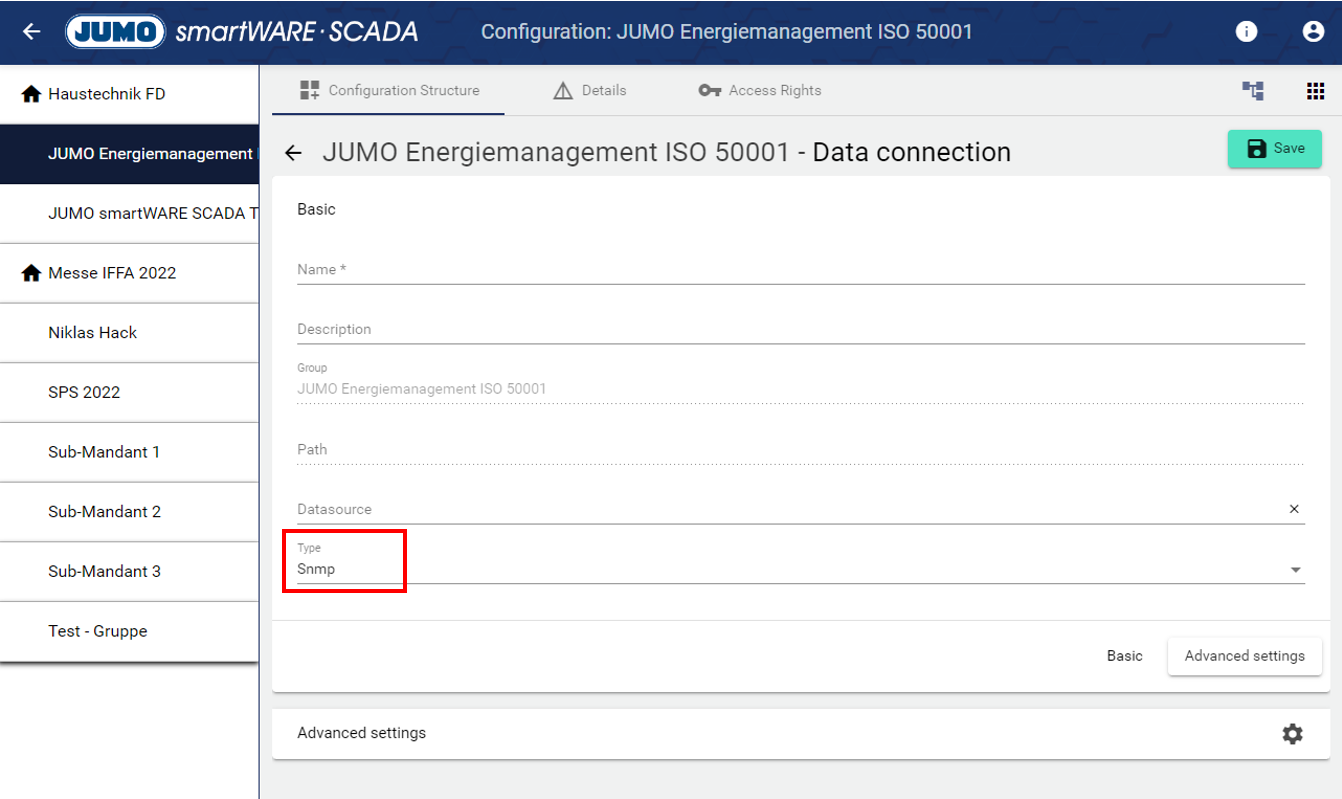
Task: Switch to the grid view icon
Action: [1315, 91]
